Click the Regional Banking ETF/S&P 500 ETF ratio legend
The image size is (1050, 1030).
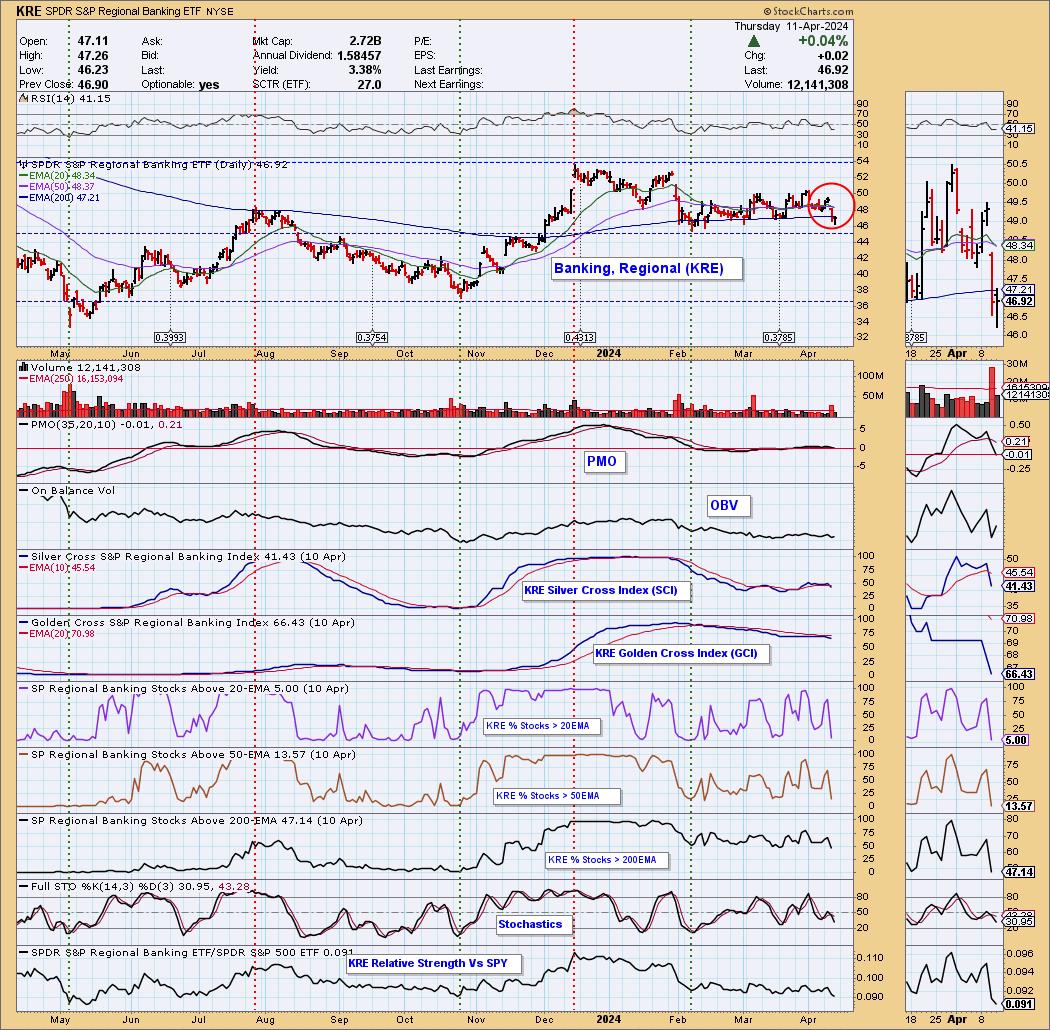tap(186, 953)
